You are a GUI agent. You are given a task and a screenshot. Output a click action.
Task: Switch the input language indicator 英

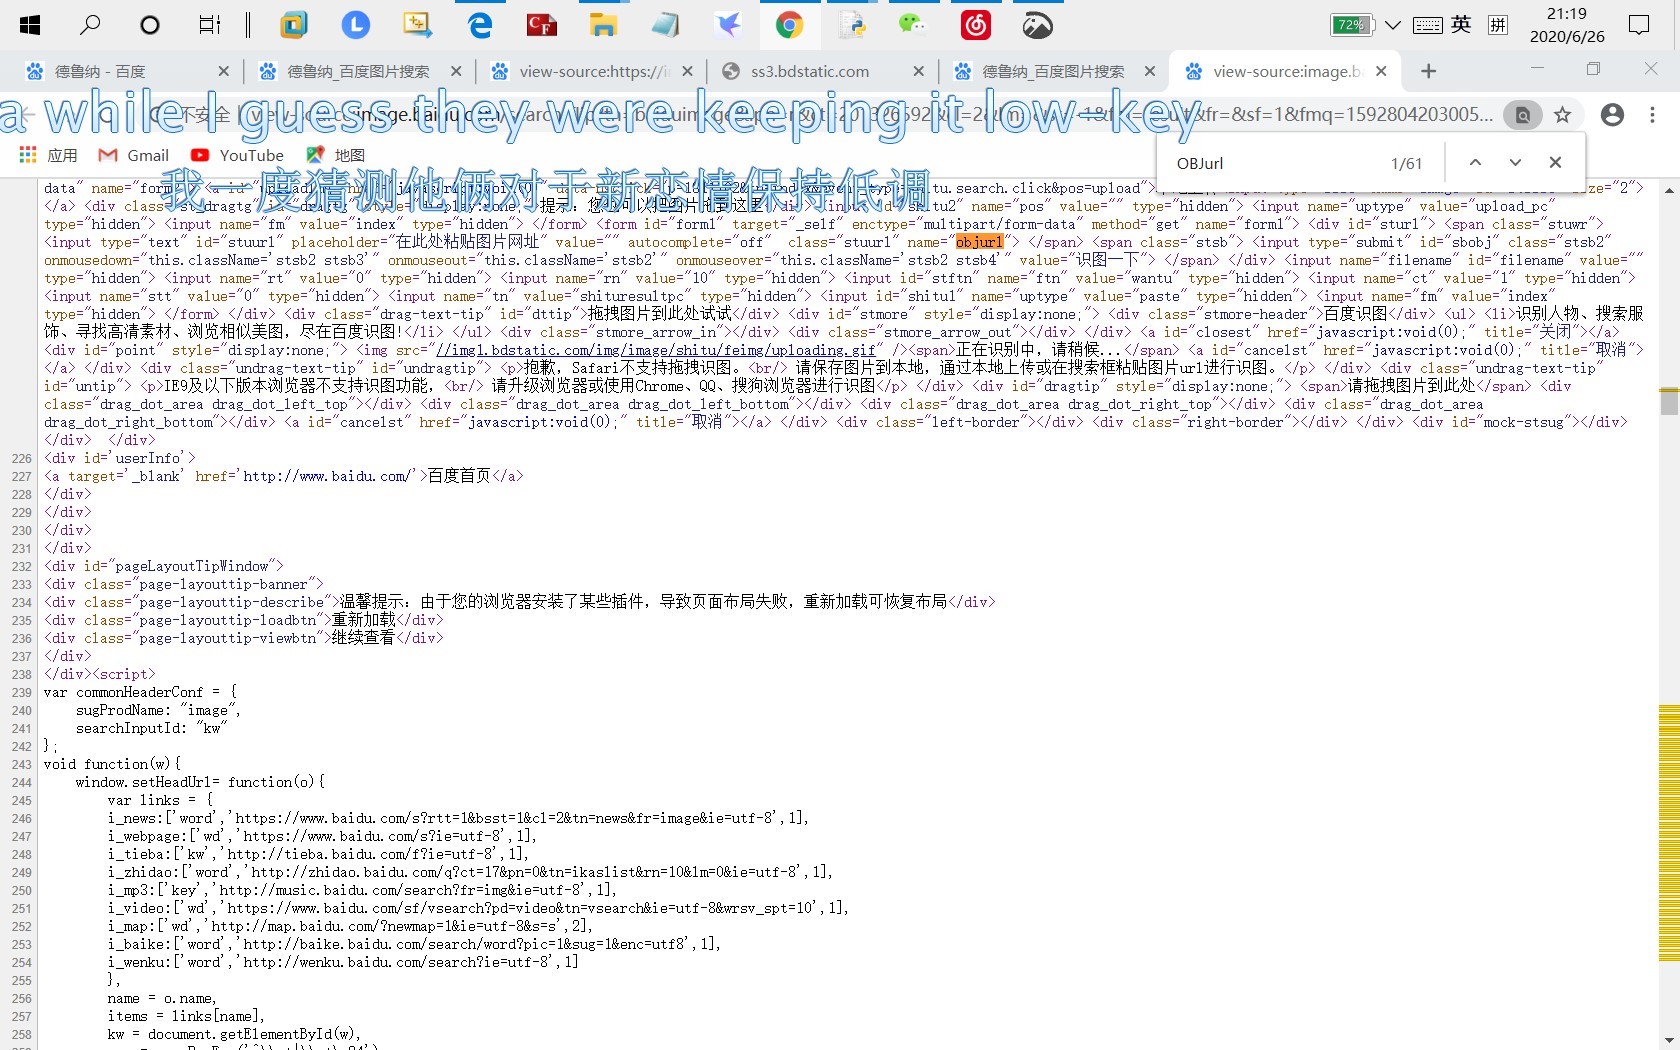point(1462,25)
